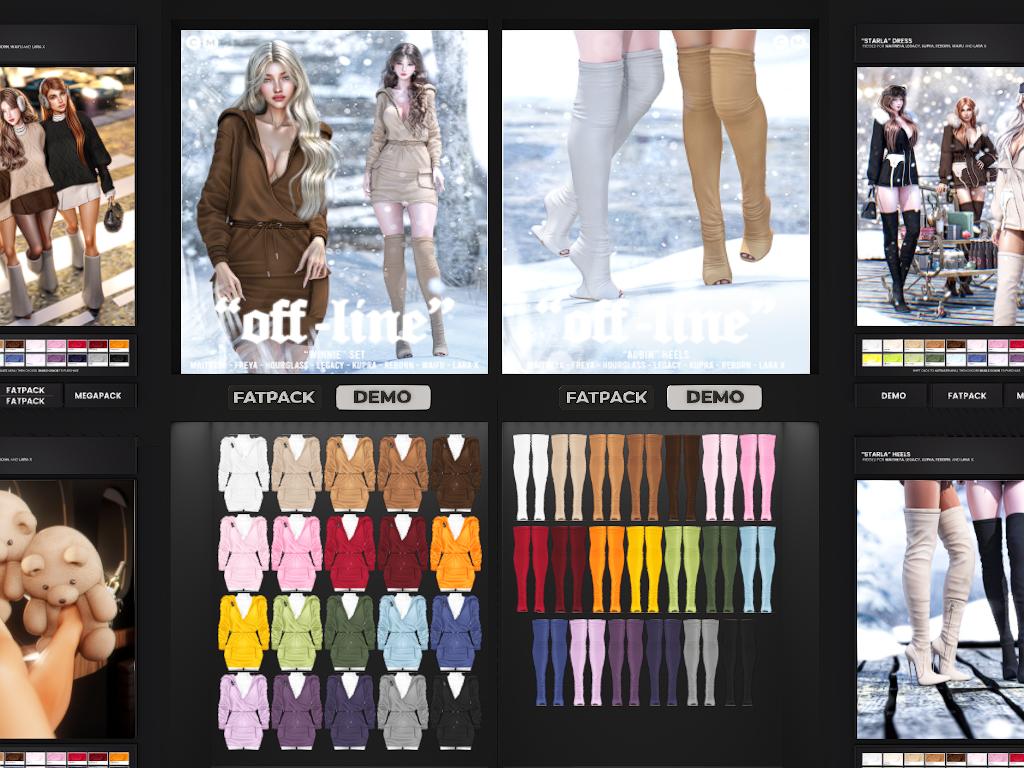The width and height of the screenshot is (1024, 768).
Task: Open the Minnie set poster image
Action: pos(334,201)
